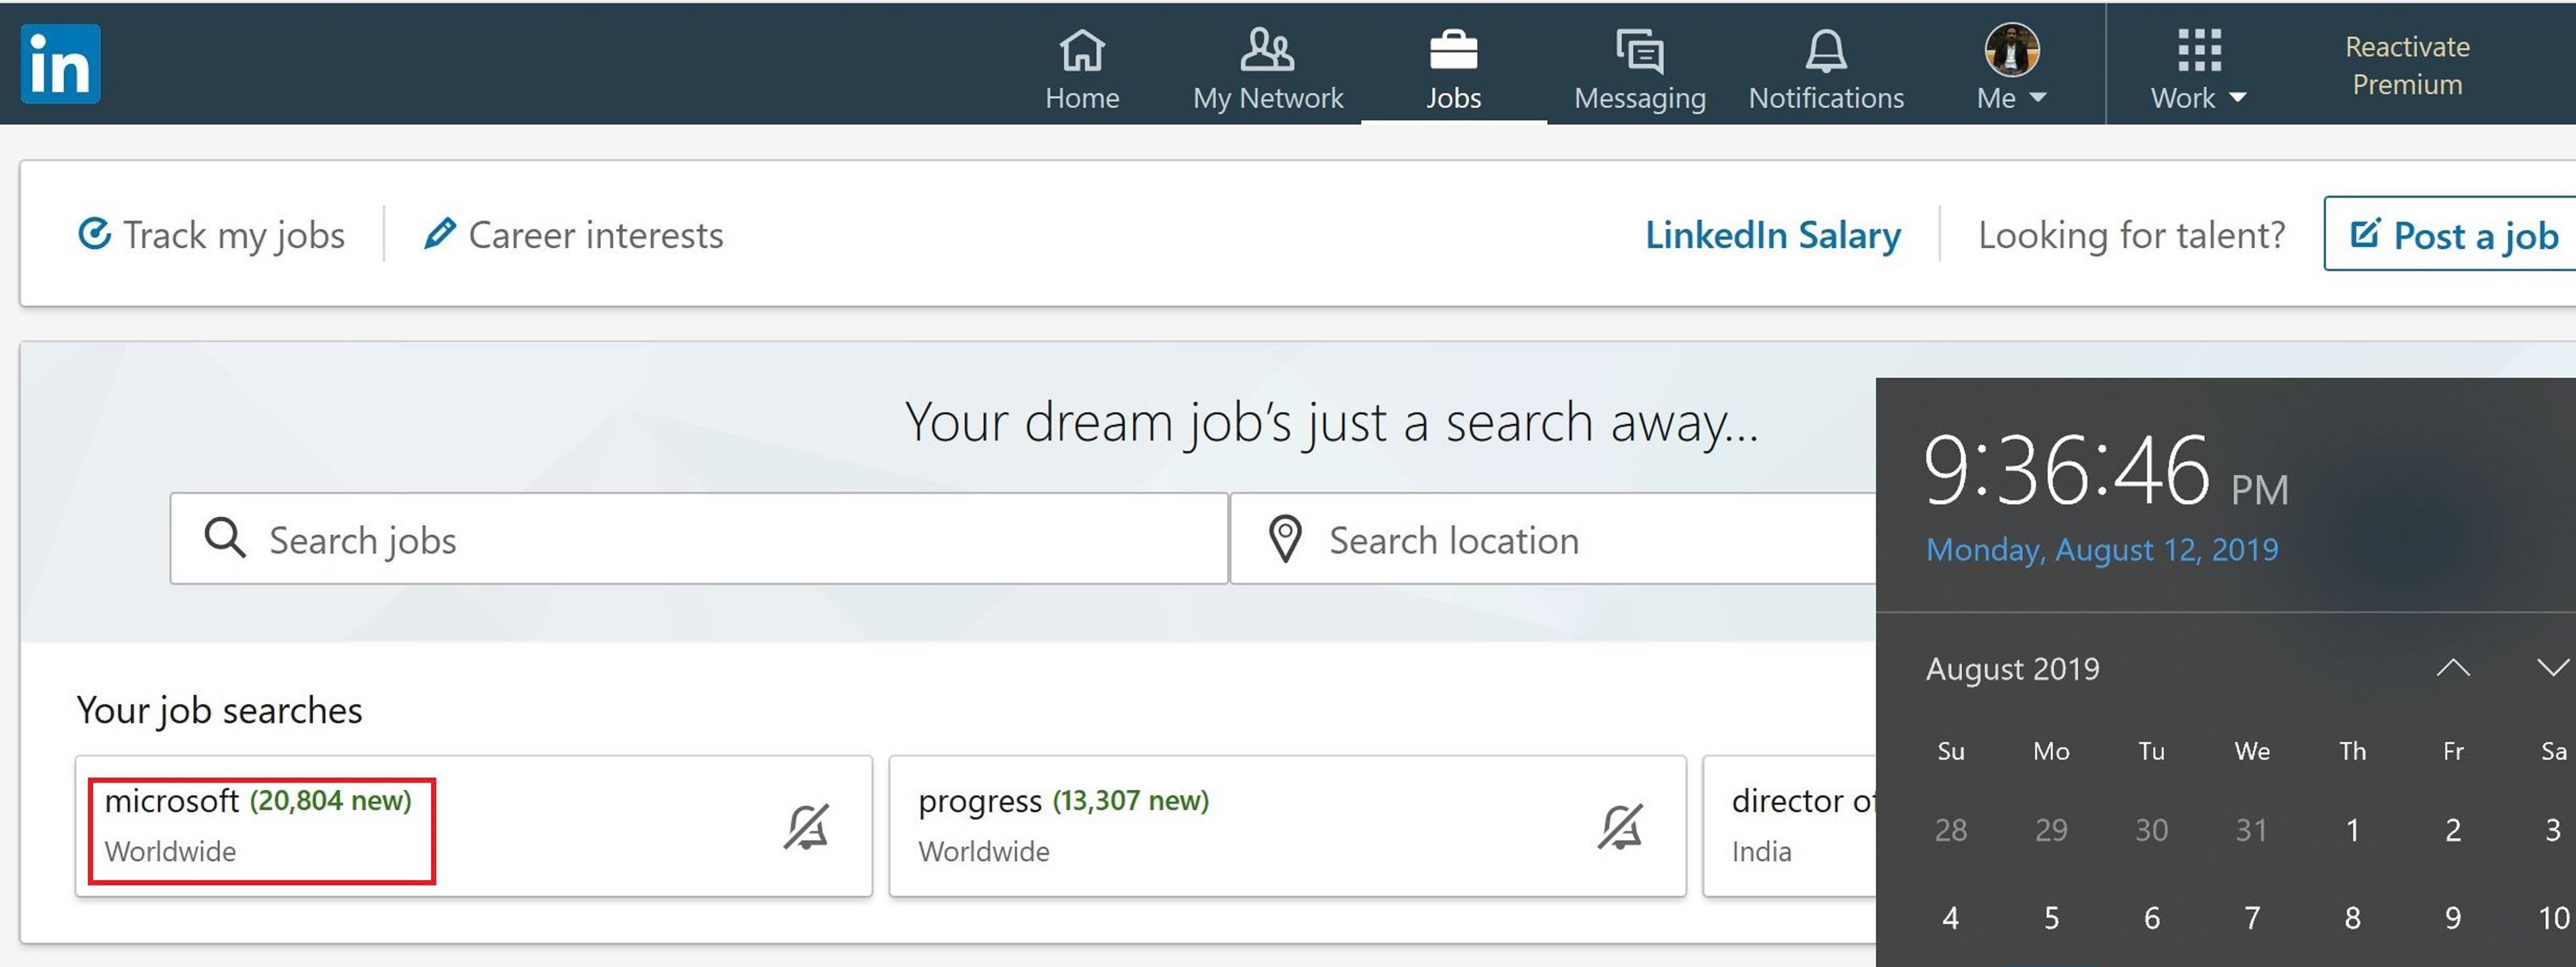Open the microsoft Worldwide saved search
Viewport: 2576px width, 967px height.
click(260, 826)
